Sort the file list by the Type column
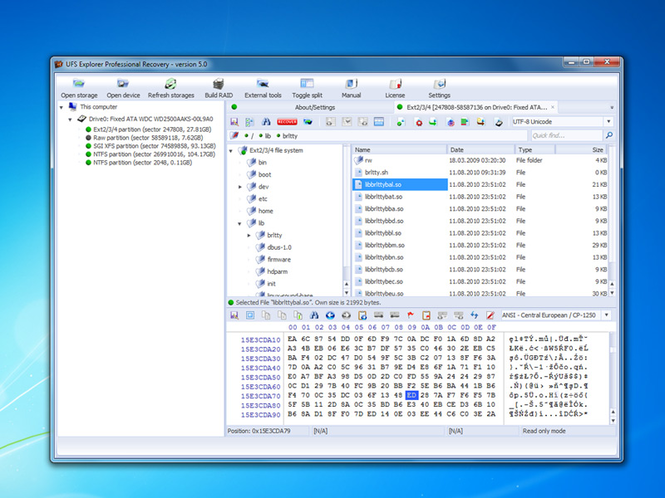Screen dimensions: 665x498 (535, 149)
